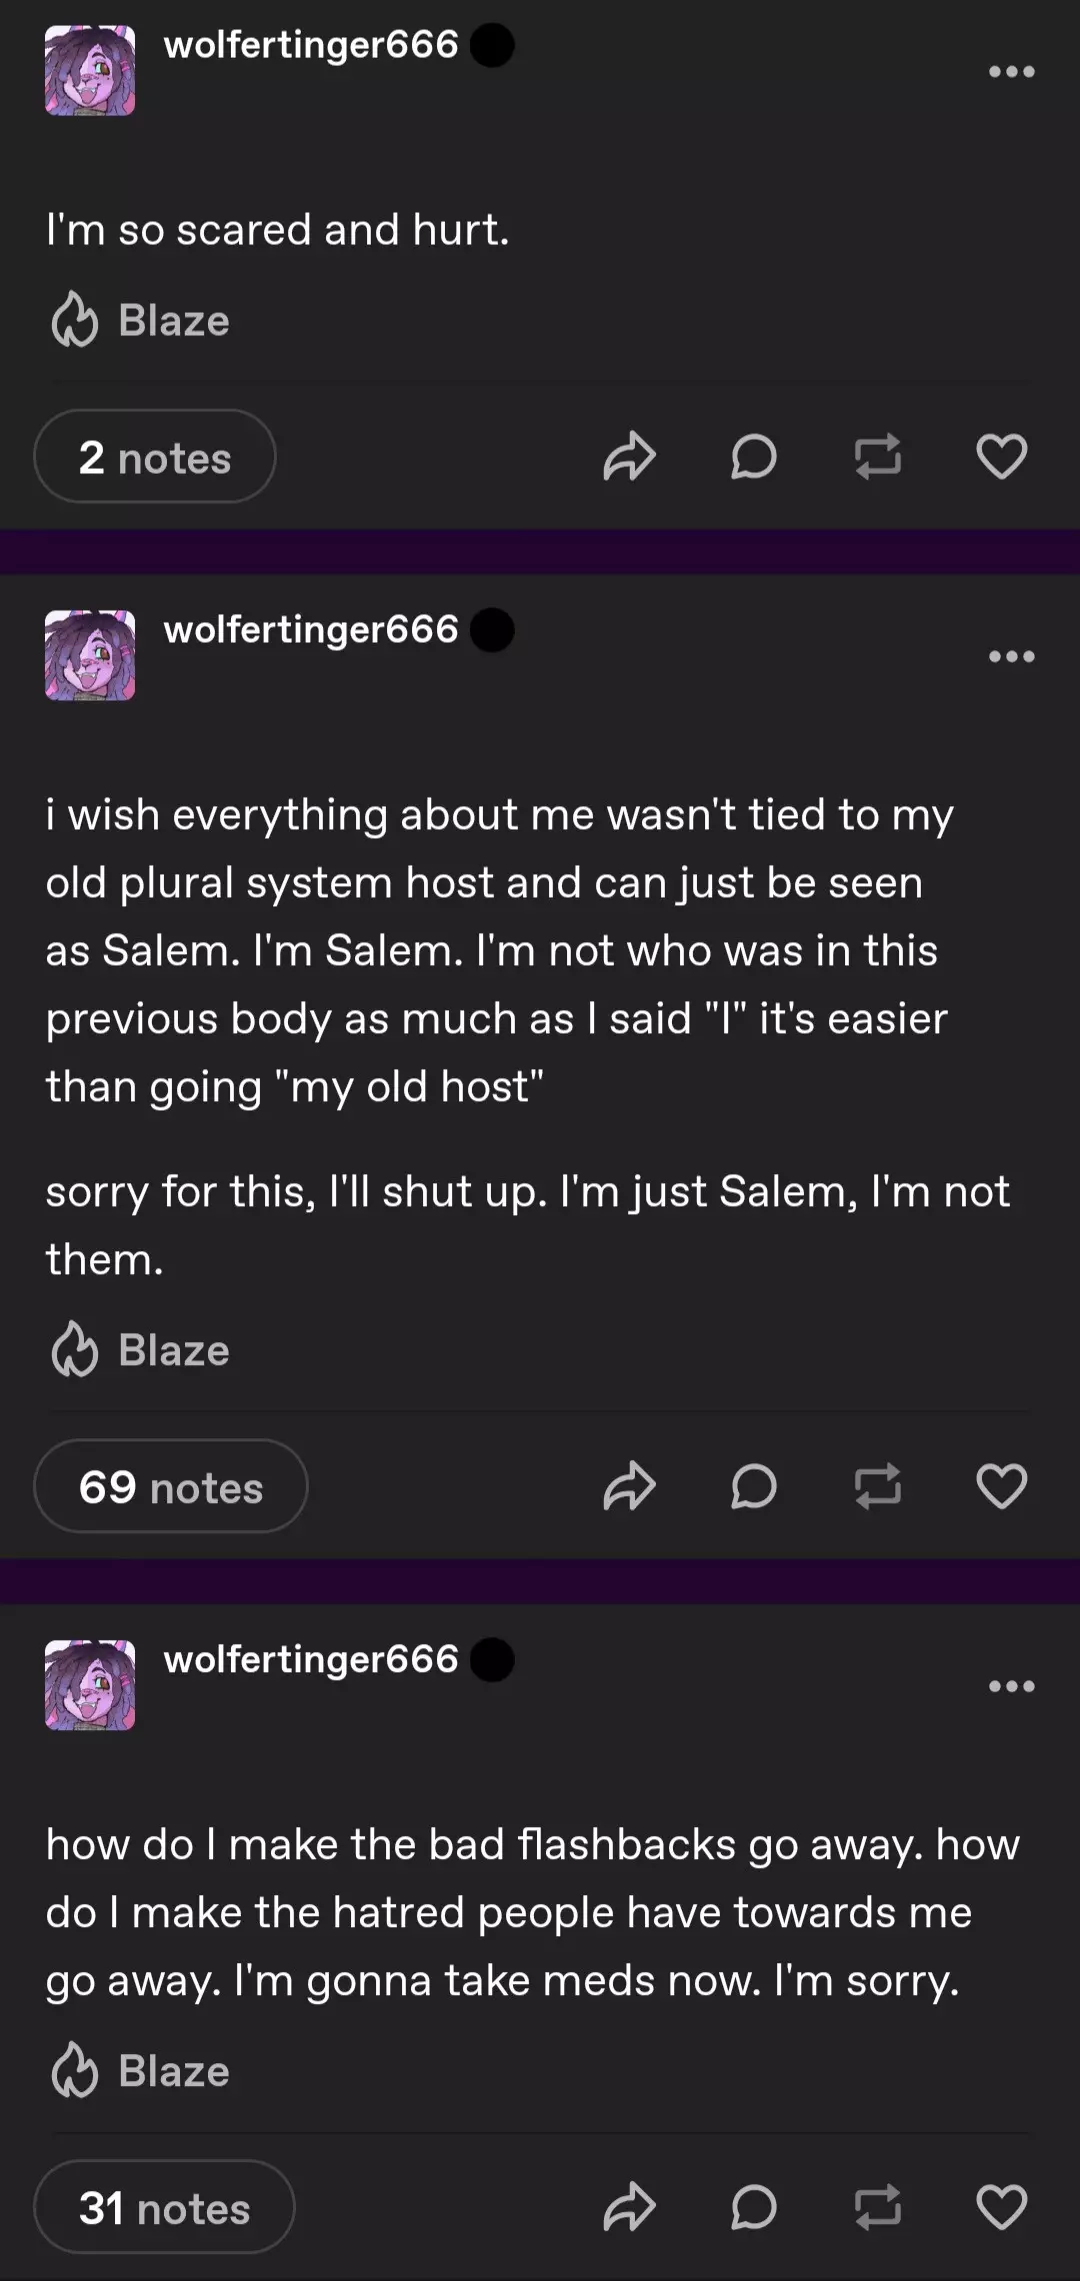Image resolution: width=1080 pixels, height=2281 pixels.
Task: Like the bad flashbacks post
Action: 1001,2207
